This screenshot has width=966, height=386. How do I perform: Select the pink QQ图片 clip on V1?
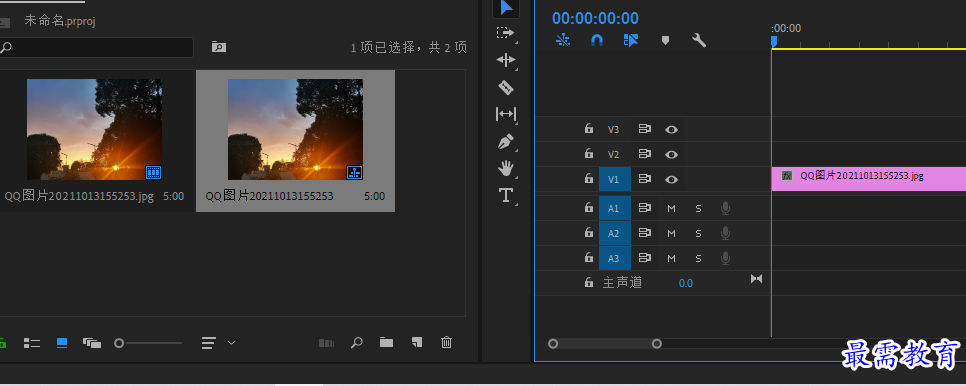[x=869, y=179]
